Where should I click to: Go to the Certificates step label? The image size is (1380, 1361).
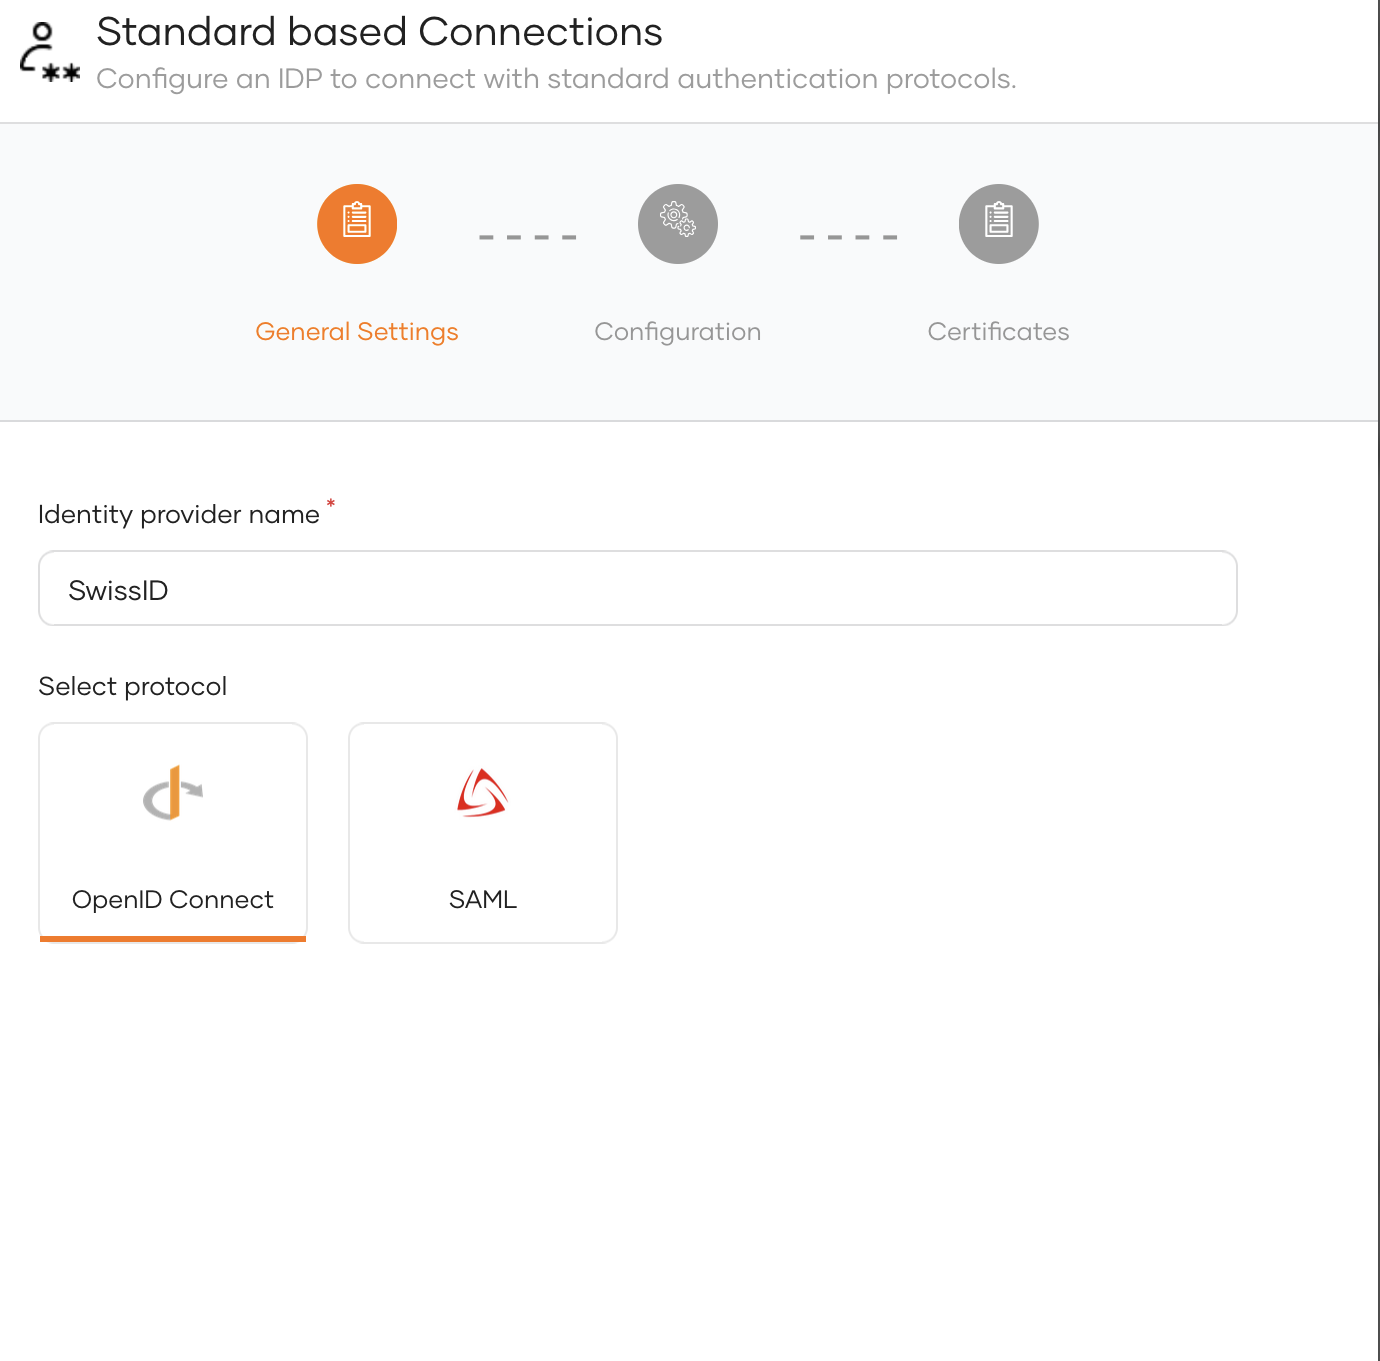click(x=998, y=332)
